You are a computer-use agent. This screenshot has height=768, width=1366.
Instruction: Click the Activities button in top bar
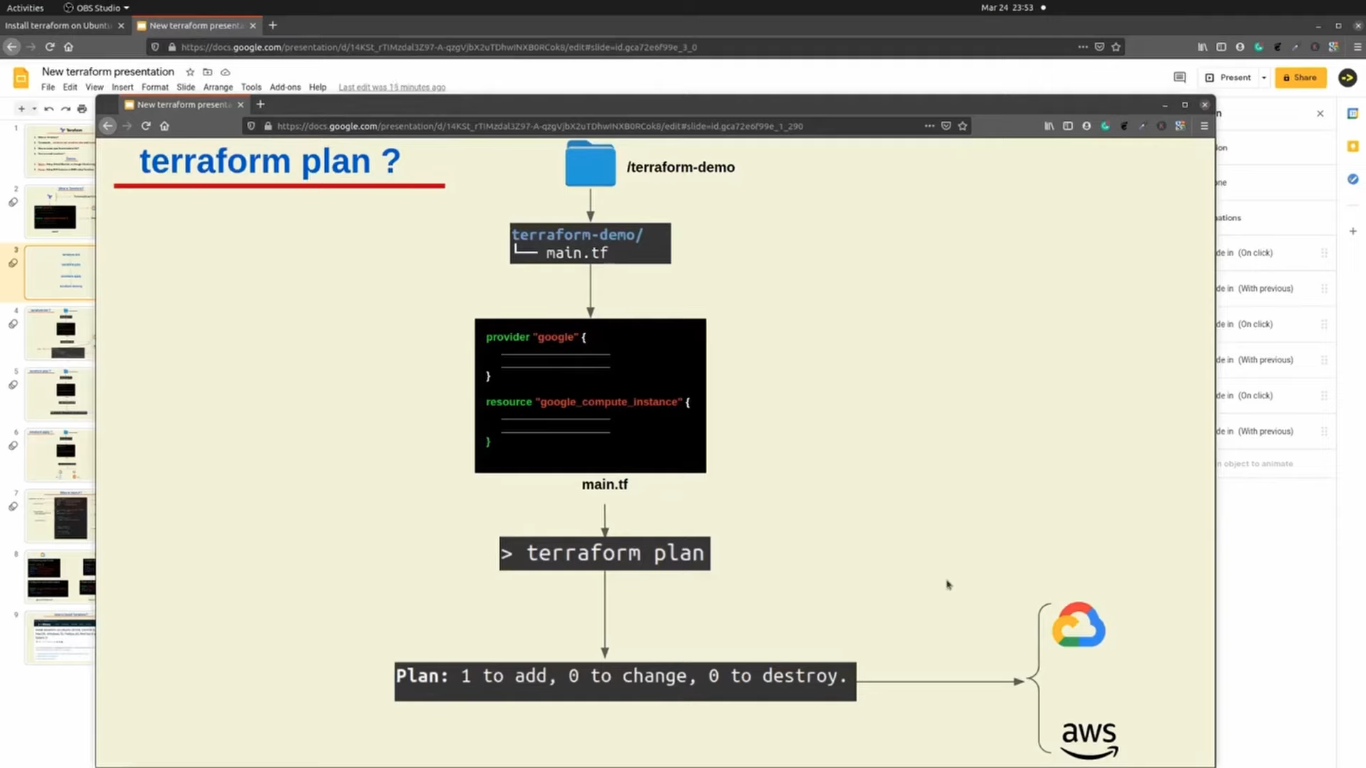tap(25, 7)
